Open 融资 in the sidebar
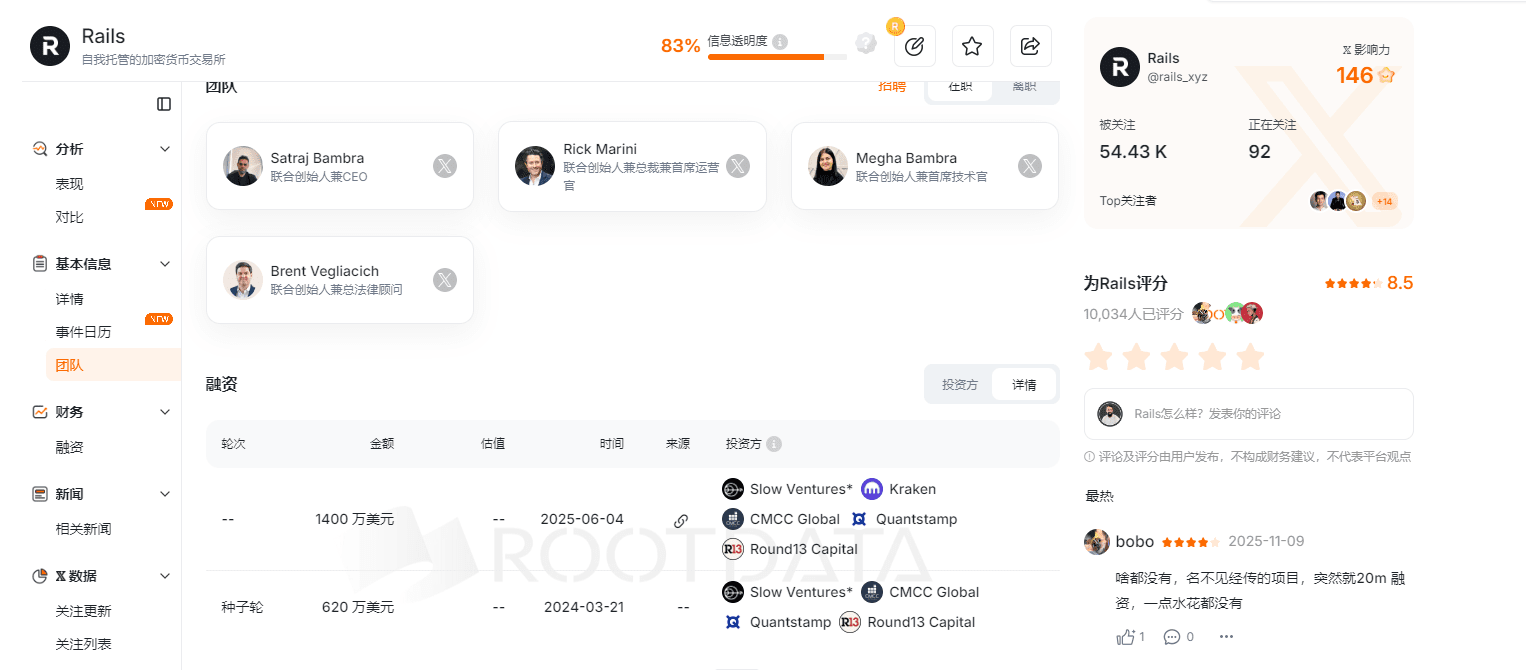The image size is (1526, 670). [x=70, y=447]
